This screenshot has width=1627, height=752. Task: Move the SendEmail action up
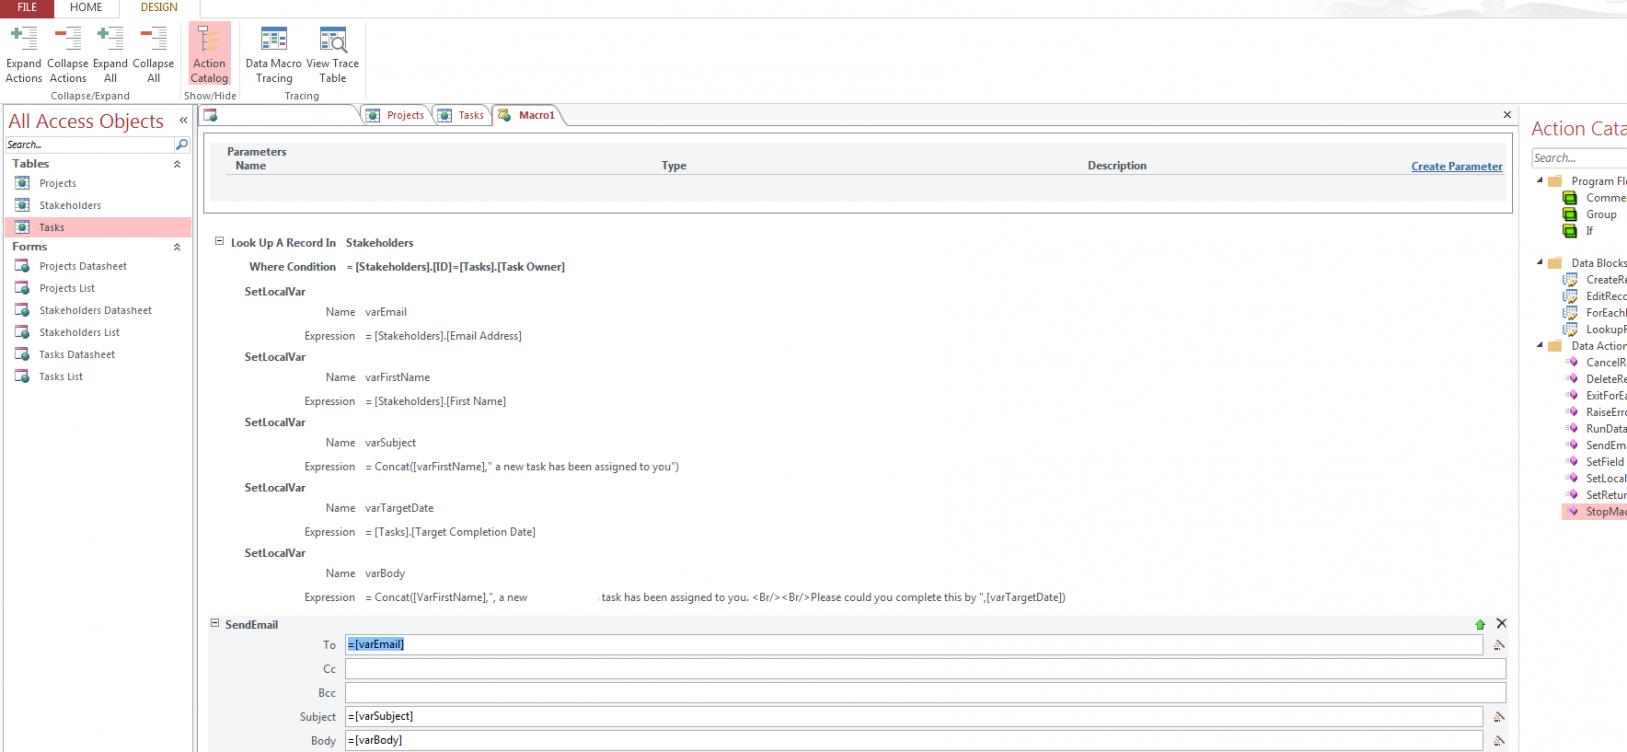pos(1480,624)
